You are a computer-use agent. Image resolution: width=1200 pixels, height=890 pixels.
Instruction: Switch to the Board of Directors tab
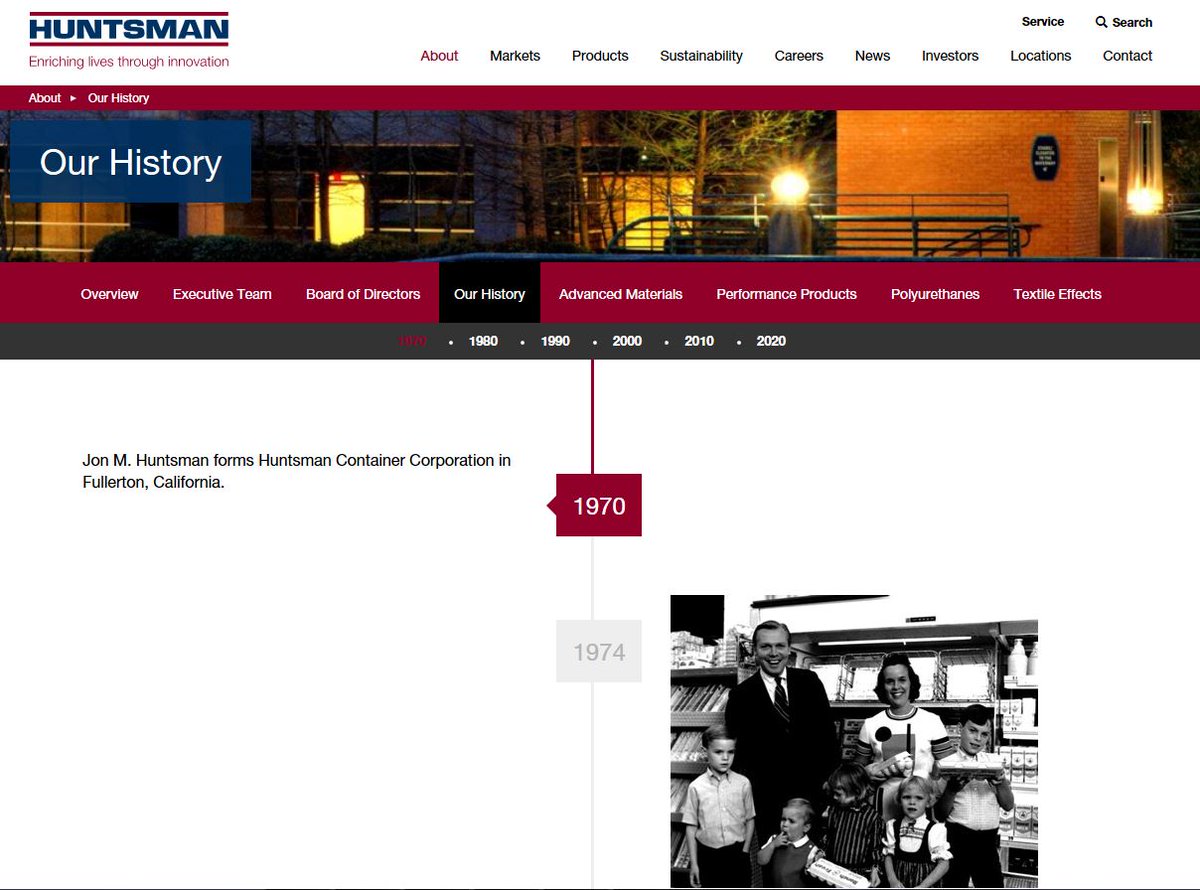[x=363, y=294]
